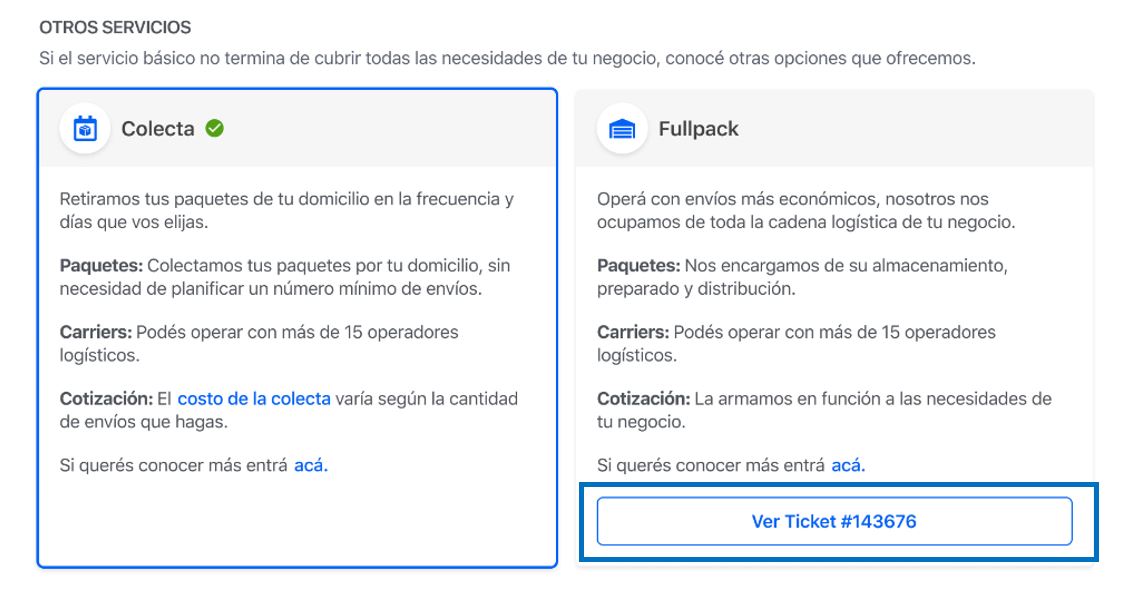Open Ver Ticket #143676
Viewport: 1132px width, 601px height.
click(x=834, y=521)
